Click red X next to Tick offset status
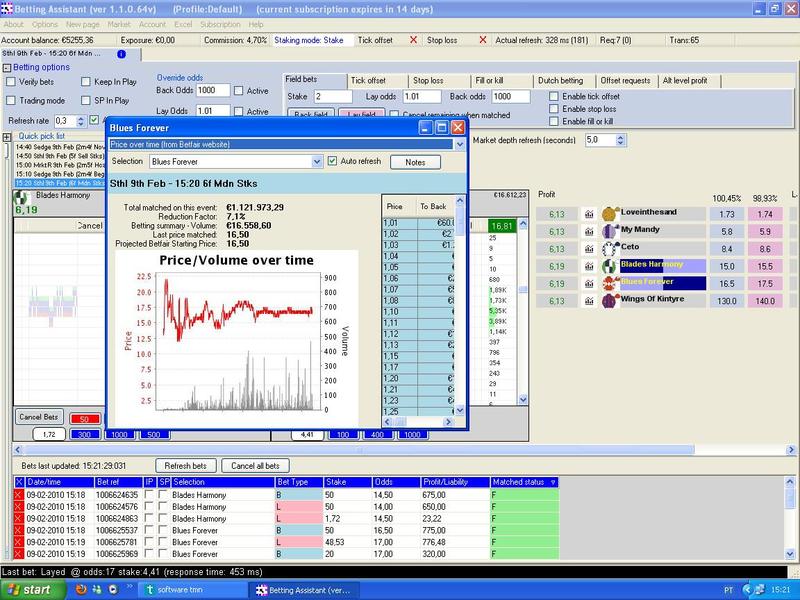 tap(413, 40)
